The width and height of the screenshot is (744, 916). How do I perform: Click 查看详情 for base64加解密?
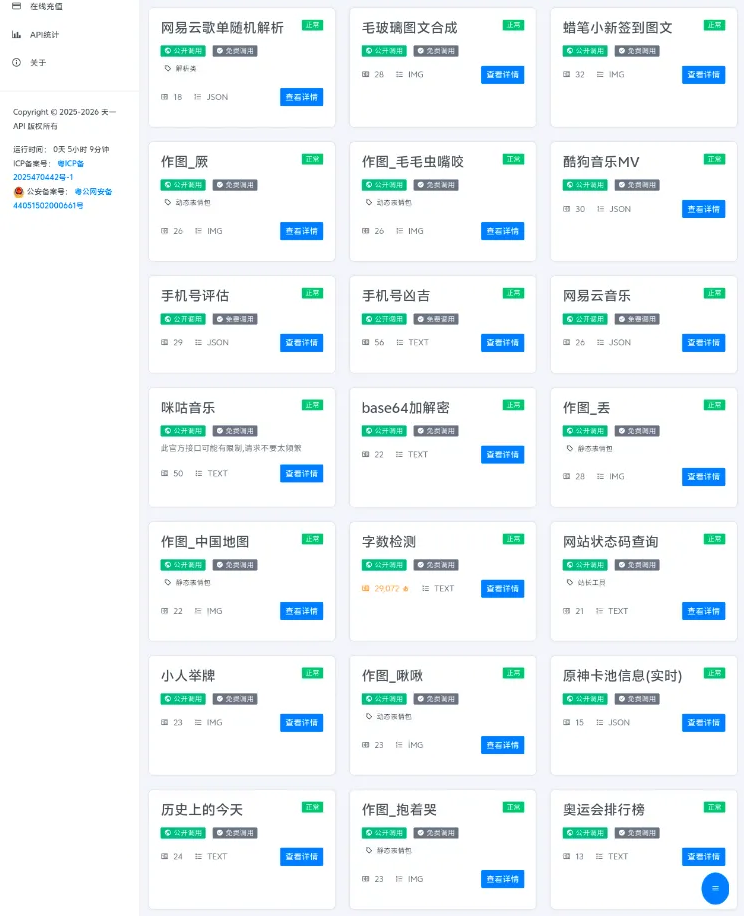[502, 454]
